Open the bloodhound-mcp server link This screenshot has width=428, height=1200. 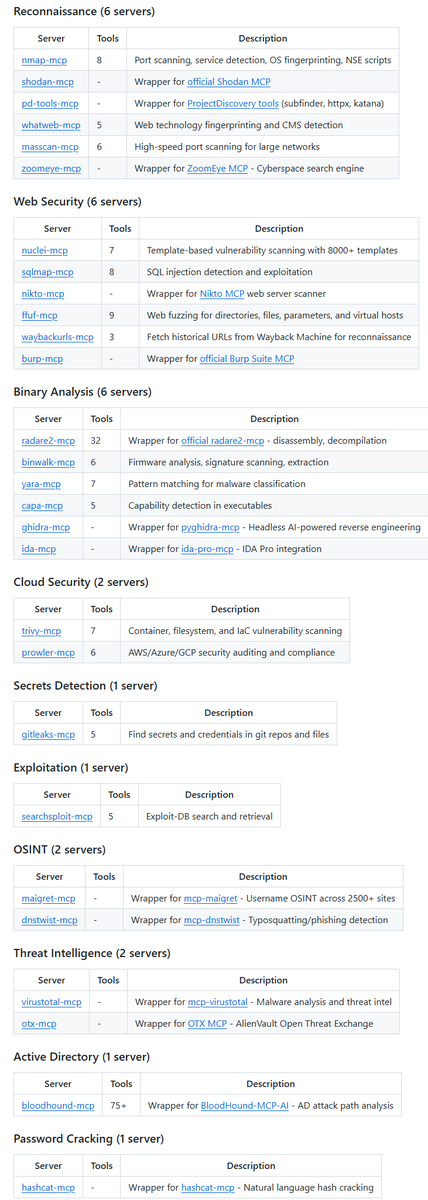click(x=58, y=1105)
